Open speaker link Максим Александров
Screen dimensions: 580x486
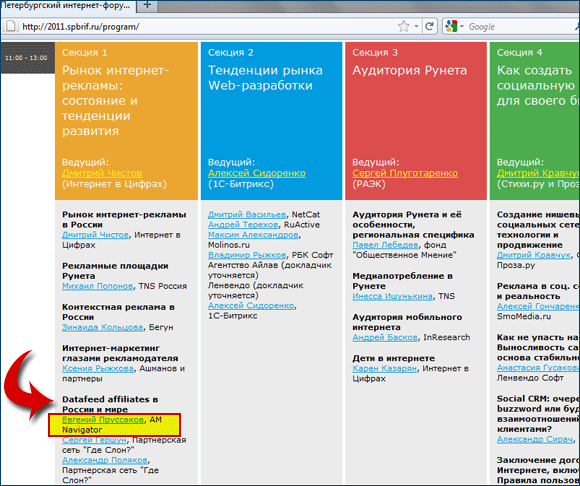tap(253, 235)
